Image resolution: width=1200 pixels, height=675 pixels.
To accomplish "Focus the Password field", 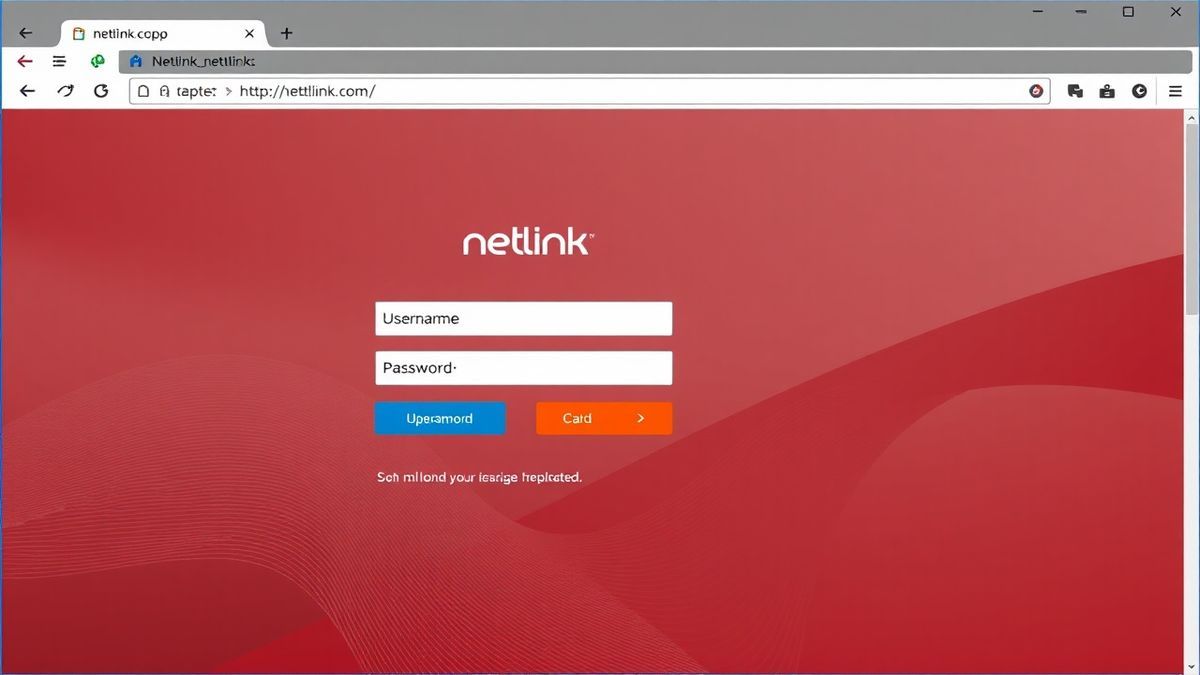I will click(523, 368).
